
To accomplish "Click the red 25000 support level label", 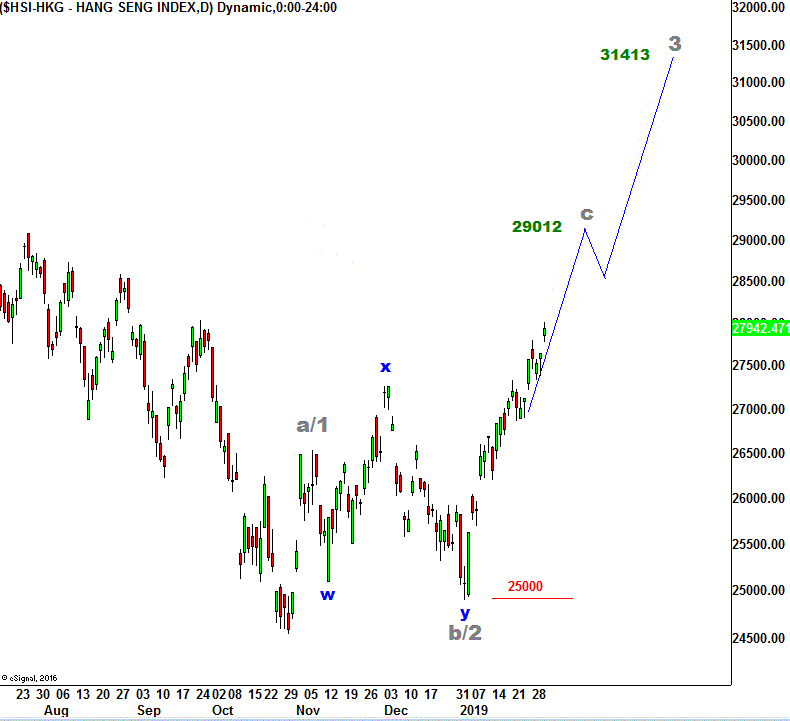I will (525, 586).
